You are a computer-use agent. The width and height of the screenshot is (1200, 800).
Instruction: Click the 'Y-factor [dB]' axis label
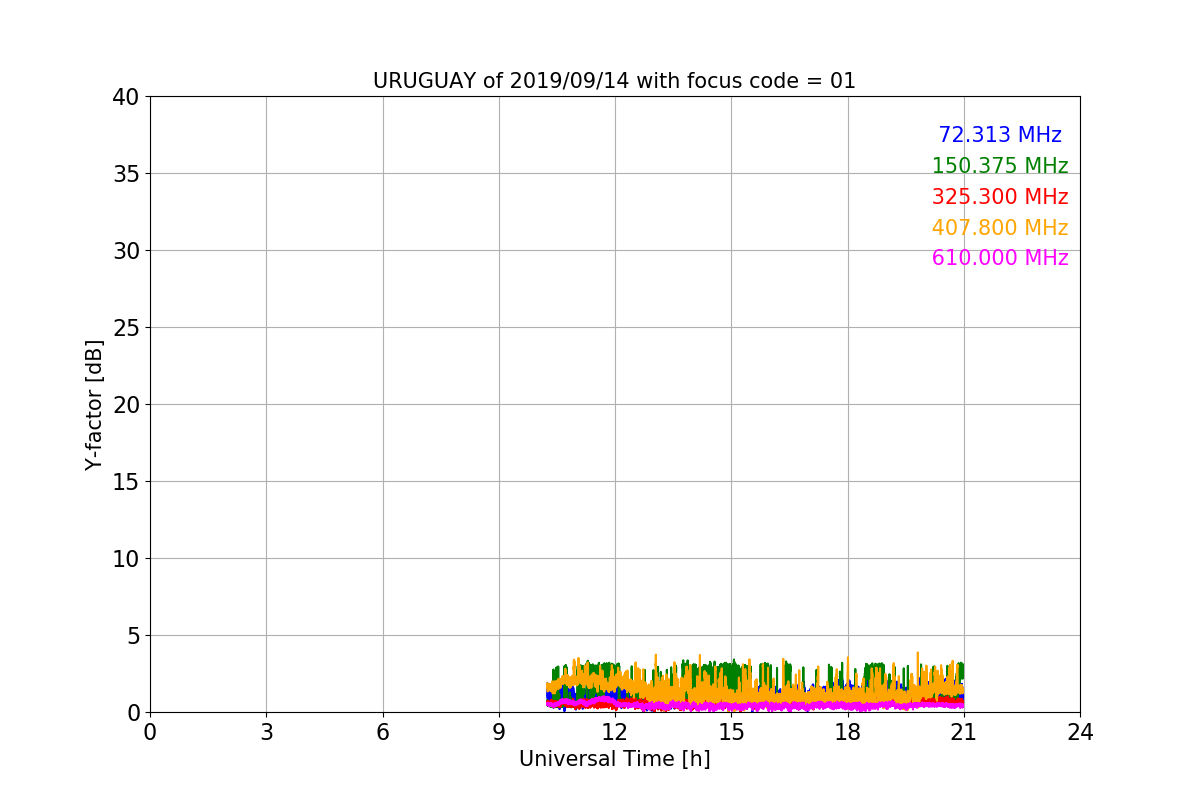[x=94, y=404]
